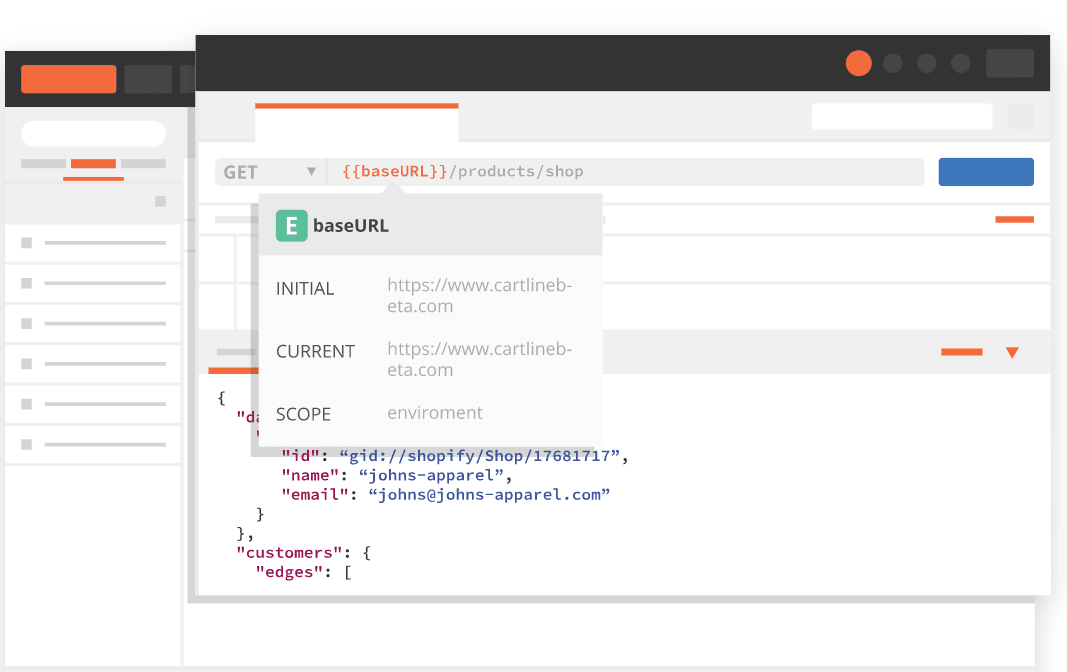Click the CURRENT value https://www.cartlinebeta.com

point(480,359)
